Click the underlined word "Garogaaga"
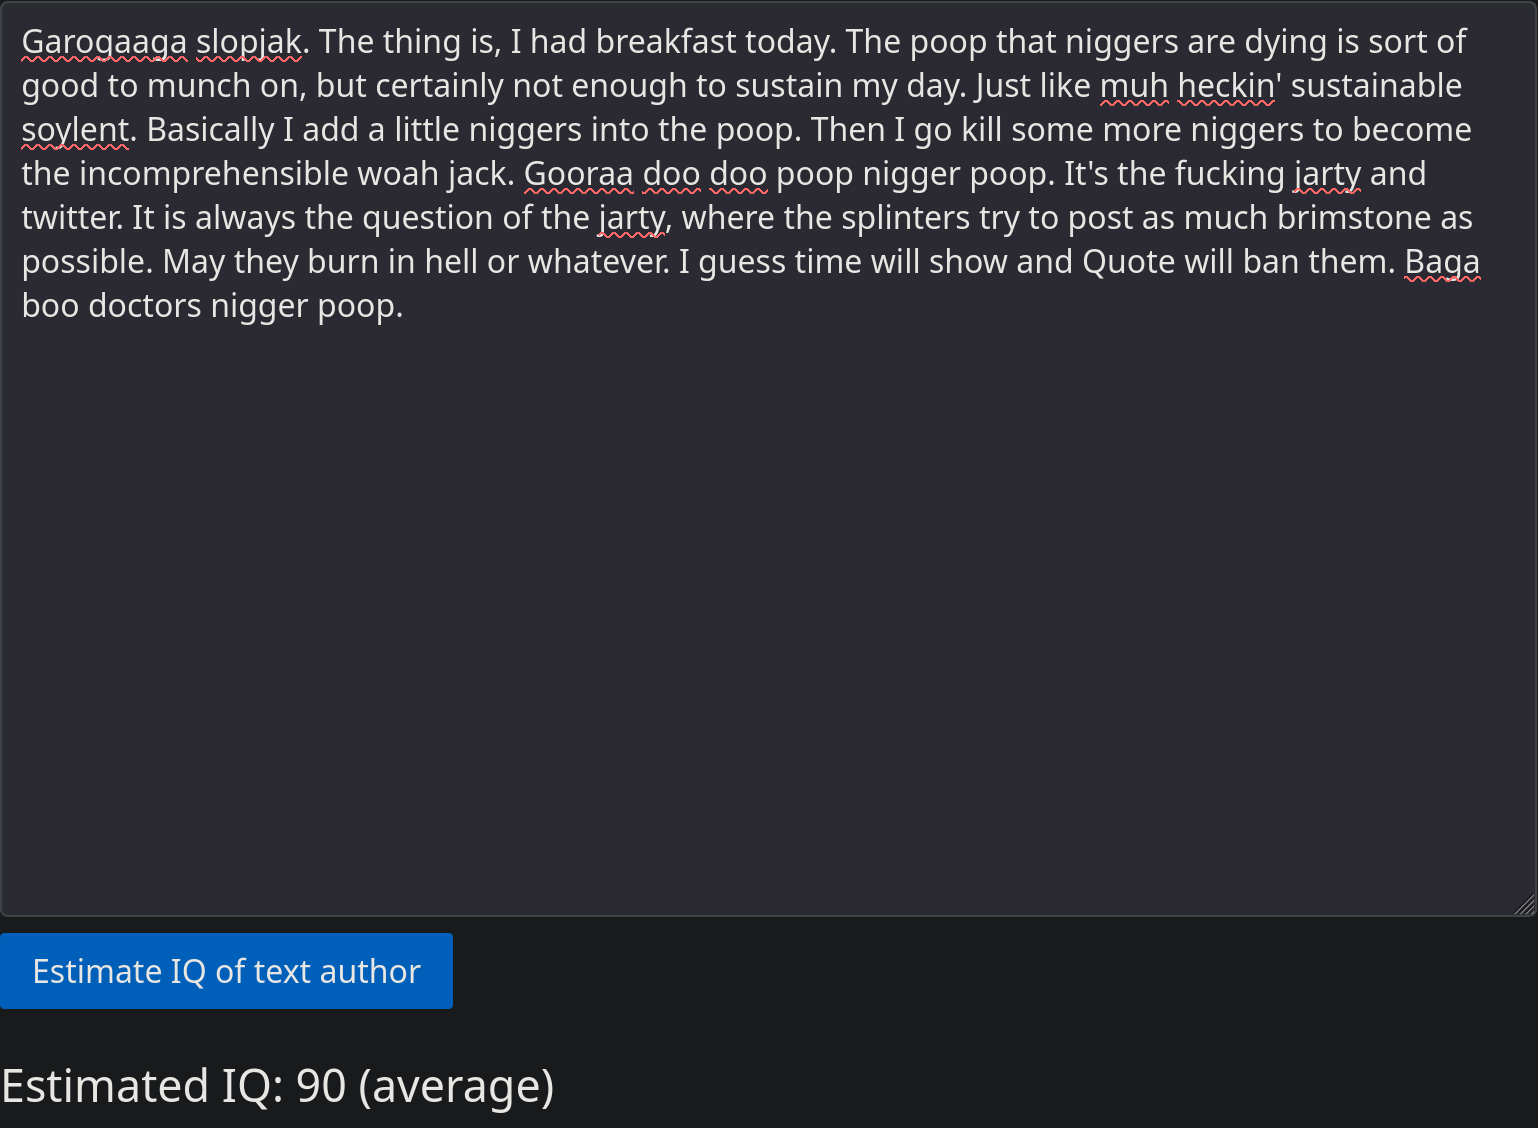 104,42
